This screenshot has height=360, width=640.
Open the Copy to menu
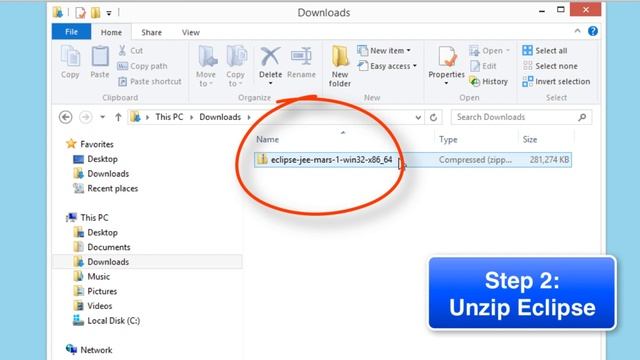point(236,66)
